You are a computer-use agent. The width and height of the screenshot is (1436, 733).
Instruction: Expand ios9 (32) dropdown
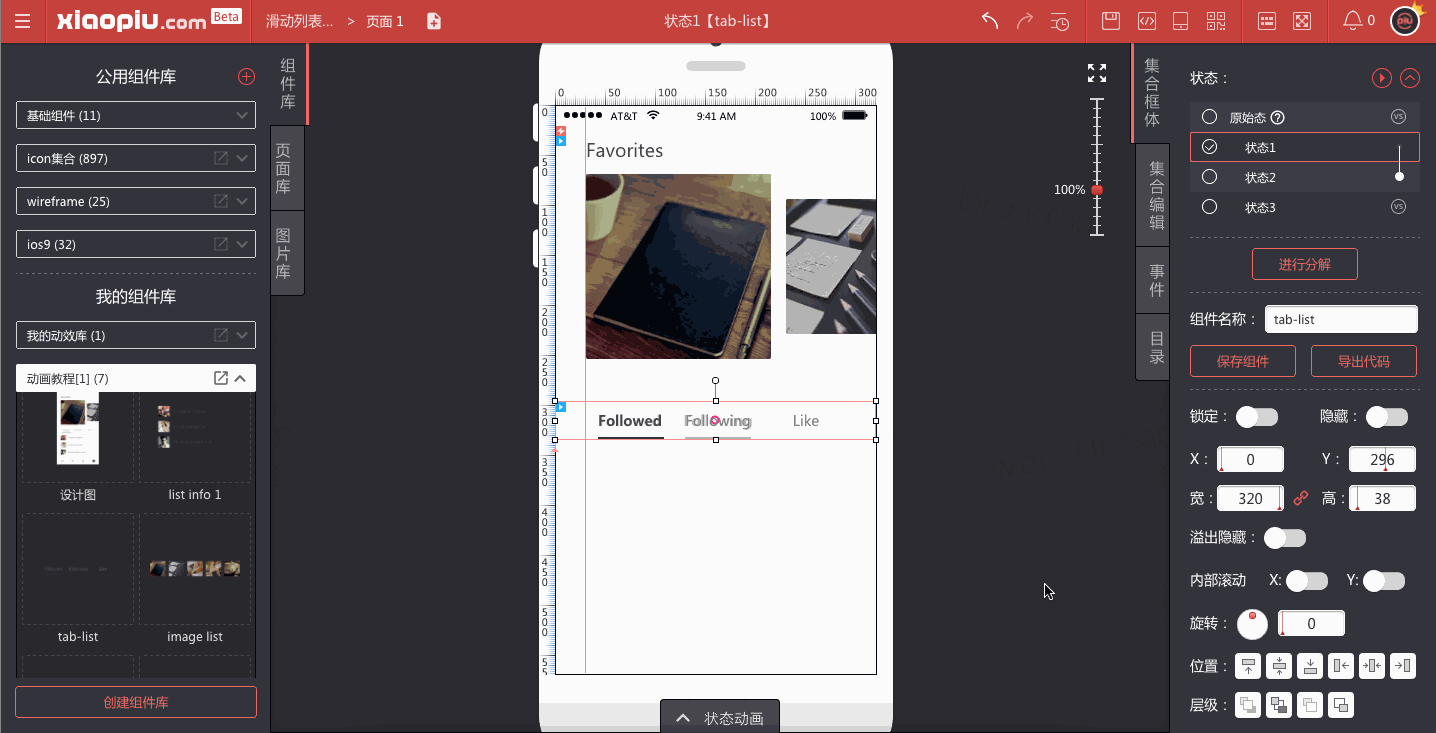pyautogui.click(x=242, y=244)
